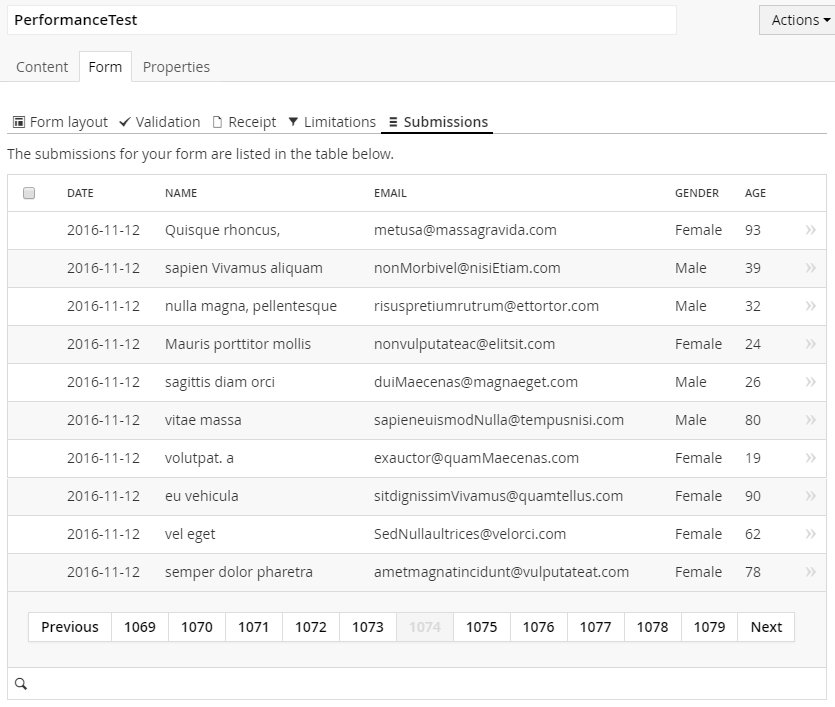Image resolution: width=835 pixels, height=707 pixels.
Task: Click the Next pagination button
Action: coord(766,627)
